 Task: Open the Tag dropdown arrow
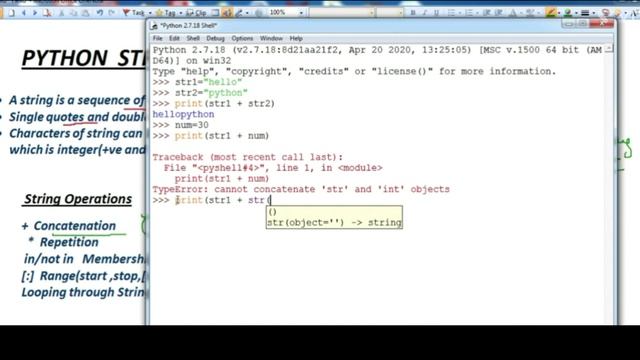[x=180, y=13]
